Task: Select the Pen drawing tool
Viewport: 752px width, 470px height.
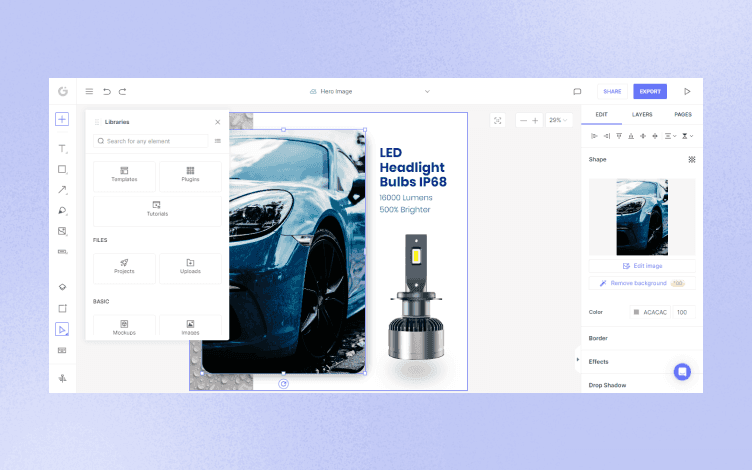Action: [x=62, y=211]
